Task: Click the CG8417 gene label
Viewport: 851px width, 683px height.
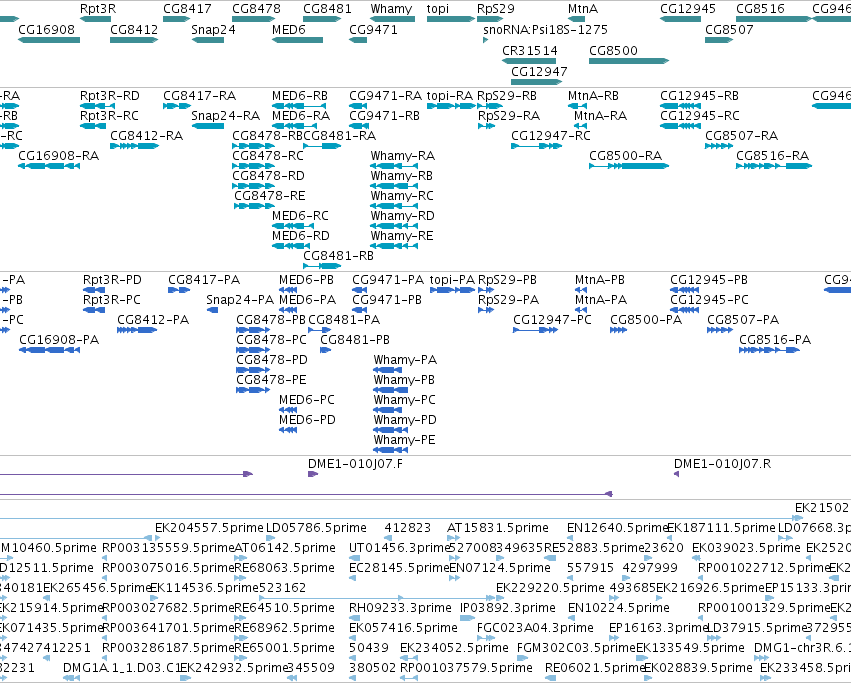Action: (x=187, y=9)
